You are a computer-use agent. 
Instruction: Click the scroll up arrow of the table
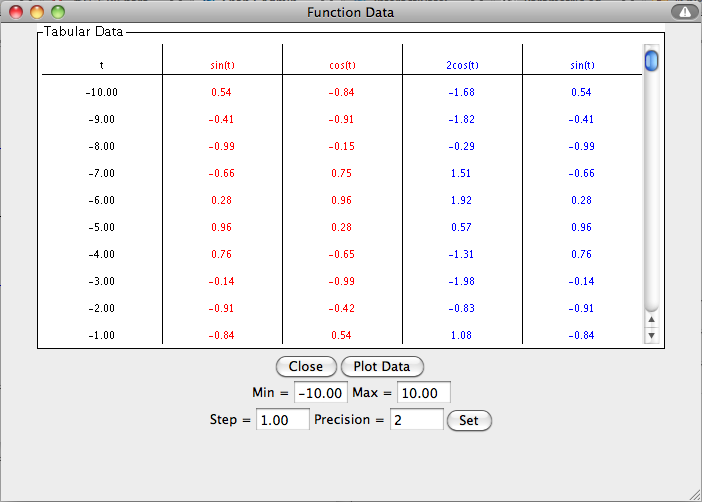652,320
